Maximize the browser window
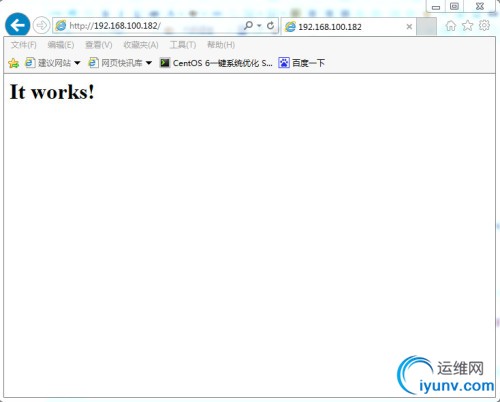Screen dimensions: 500x402 pos(454,6)
